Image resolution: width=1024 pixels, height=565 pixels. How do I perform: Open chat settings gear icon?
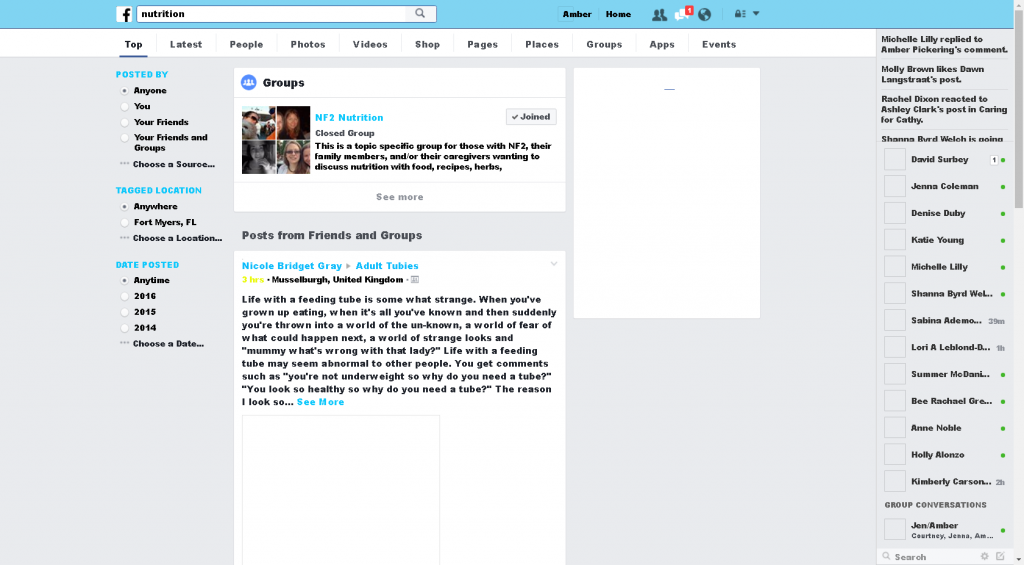click(985, 557)
